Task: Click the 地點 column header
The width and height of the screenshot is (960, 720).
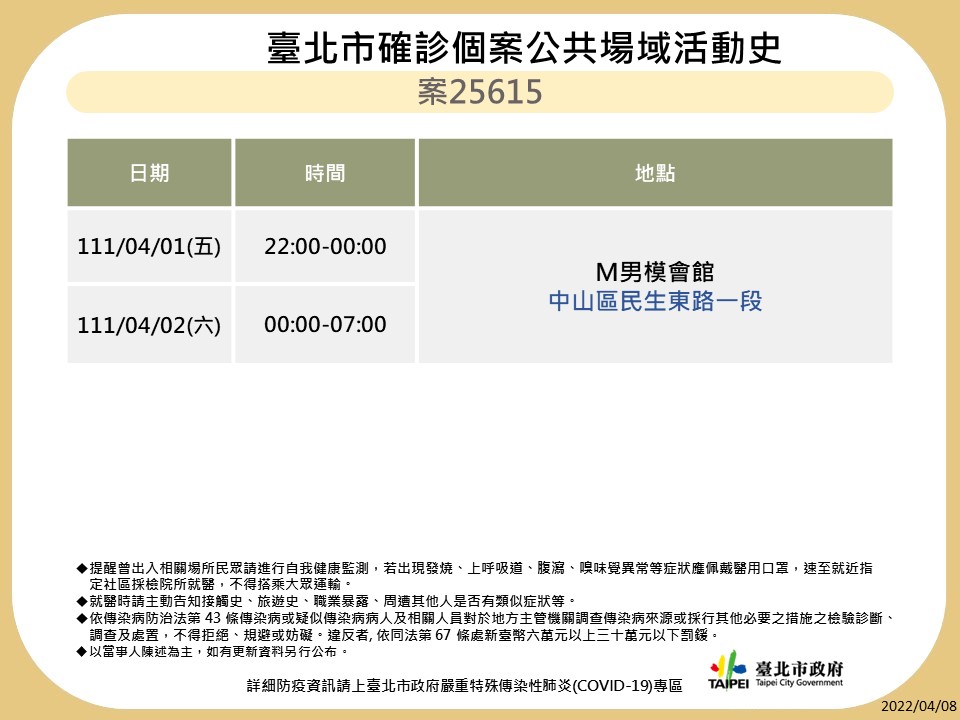Action: pos(655,173)
